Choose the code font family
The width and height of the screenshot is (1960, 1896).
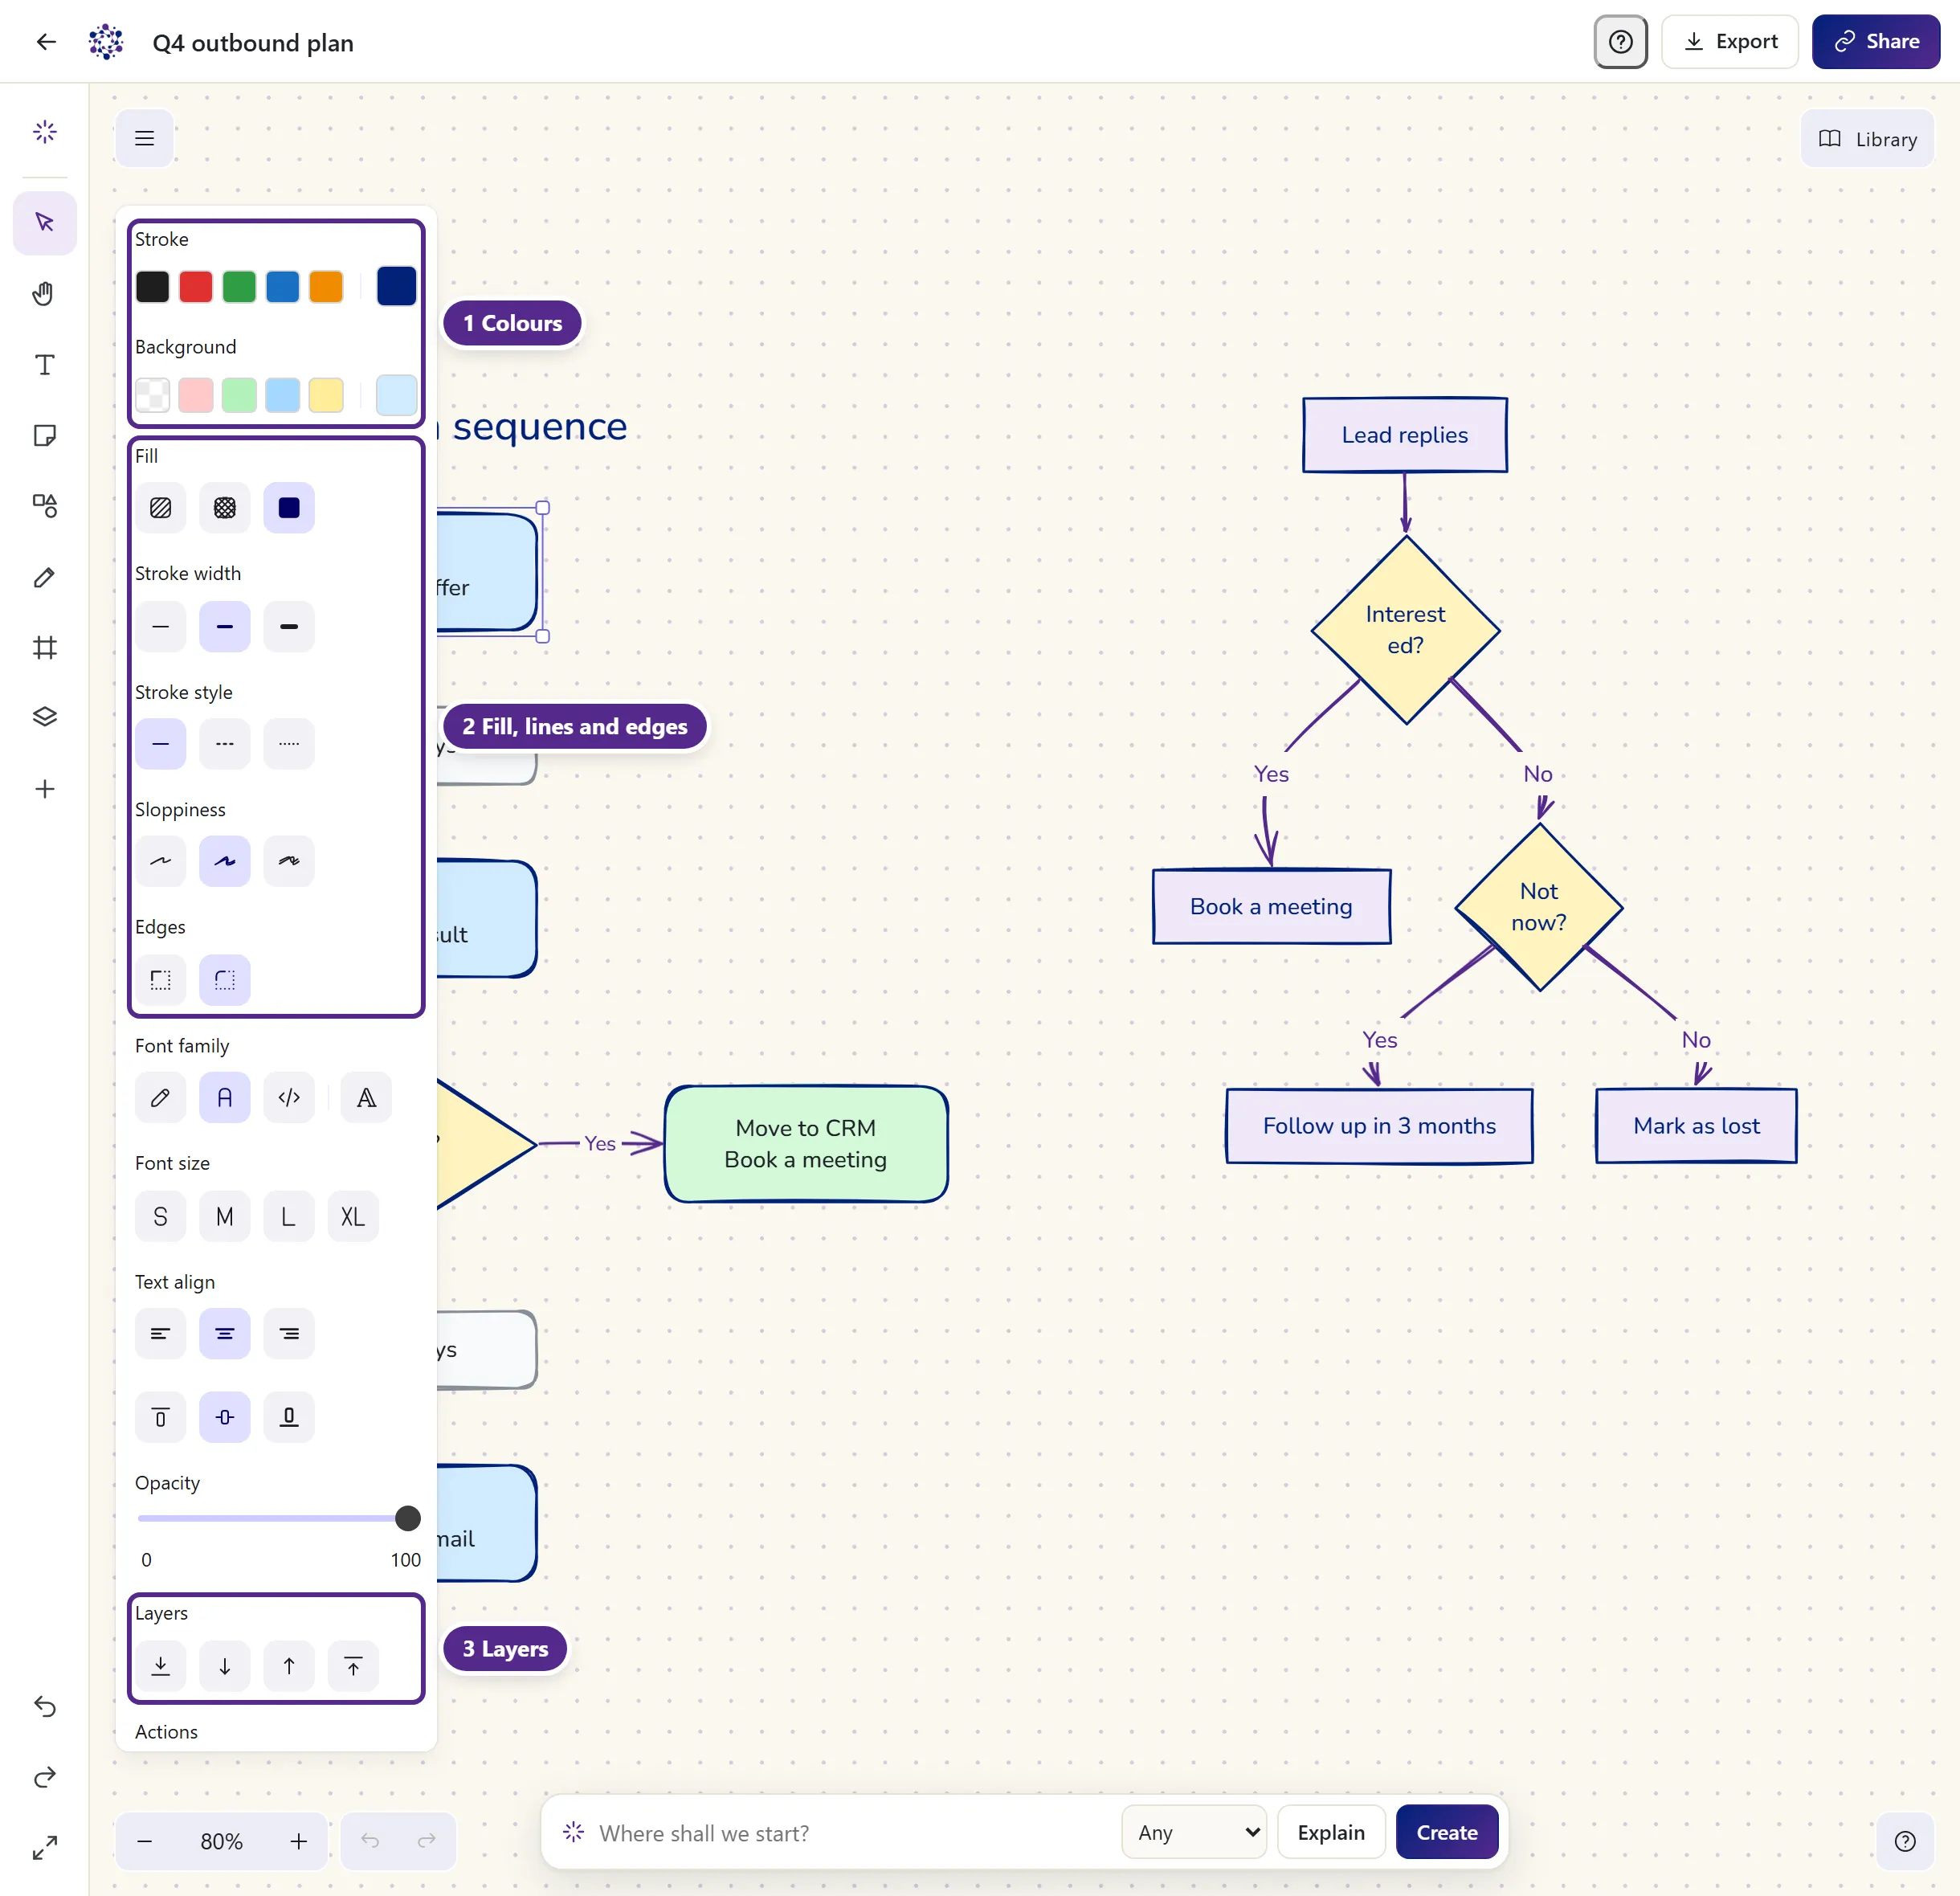point(289,1098)
